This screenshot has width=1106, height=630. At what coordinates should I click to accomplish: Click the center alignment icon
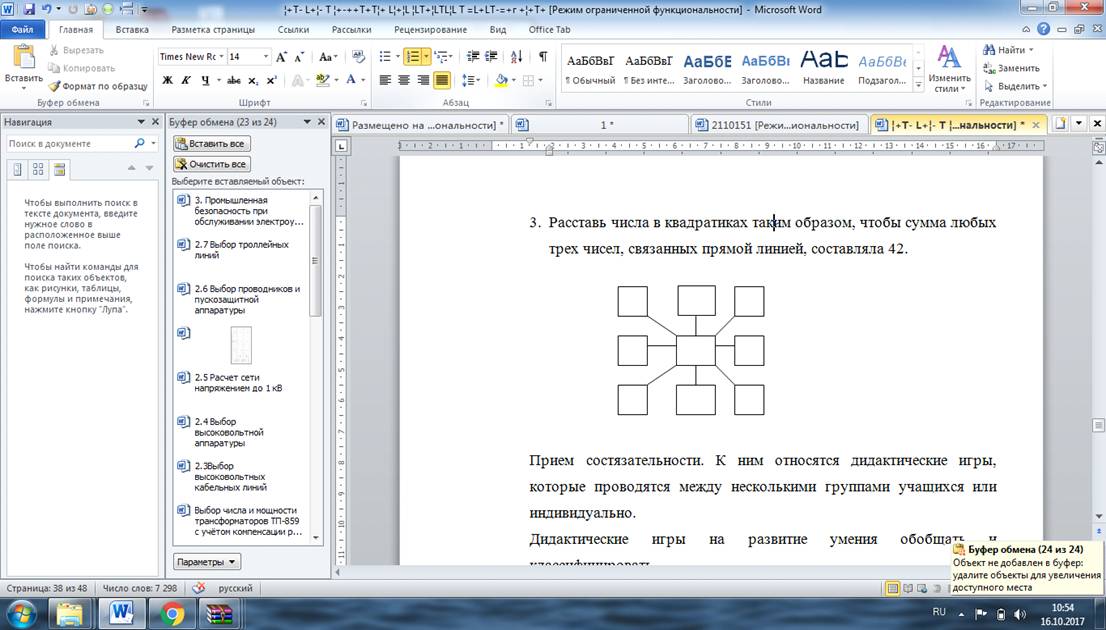pyautogui.click(x=403, y=80)
